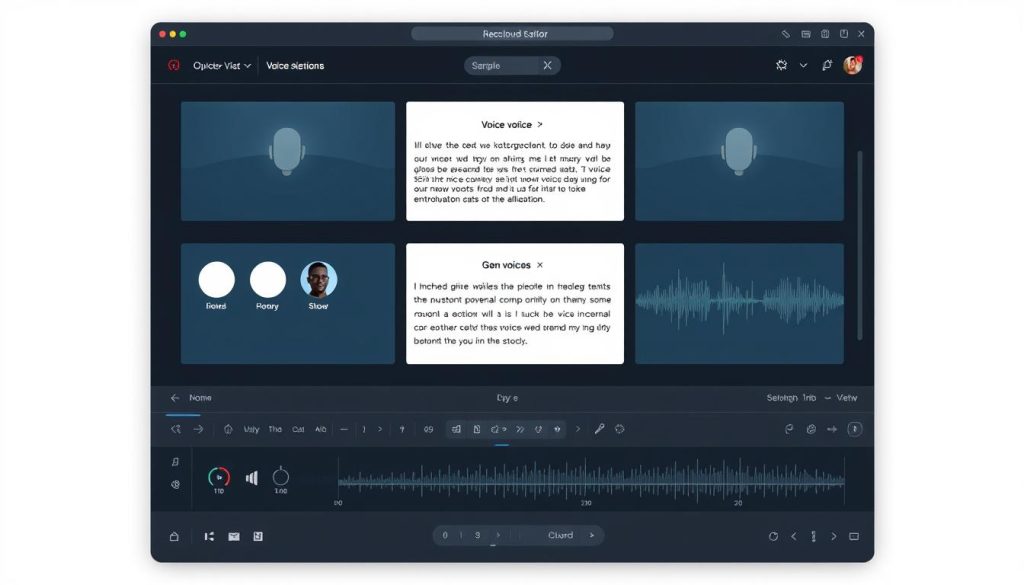Open the Voice sietions tab
The width and height of the screenshot is (1024, 585).
click(295, 65)
